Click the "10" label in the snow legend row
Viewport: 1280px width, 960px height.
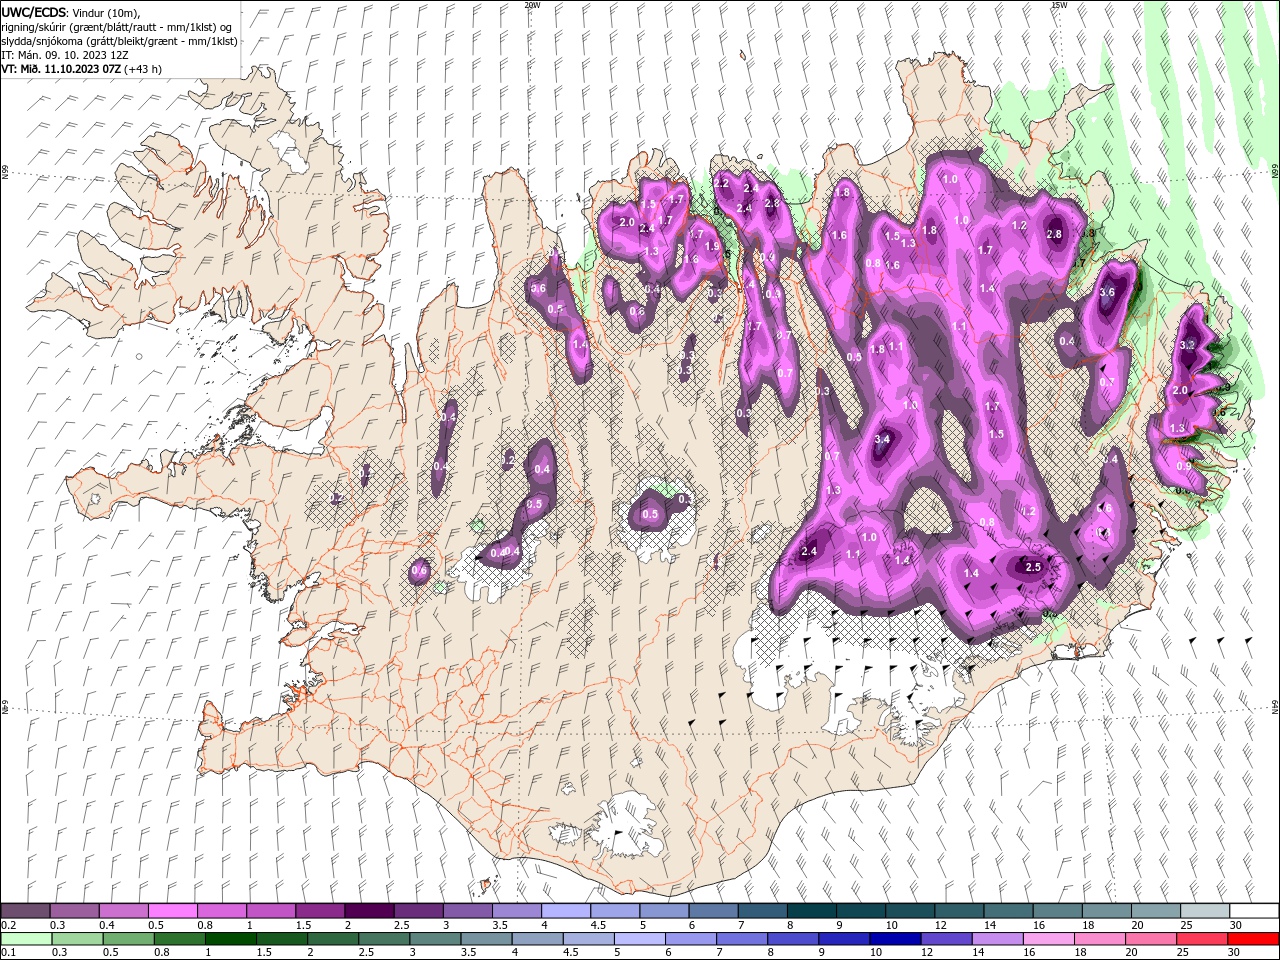(891, 925)
